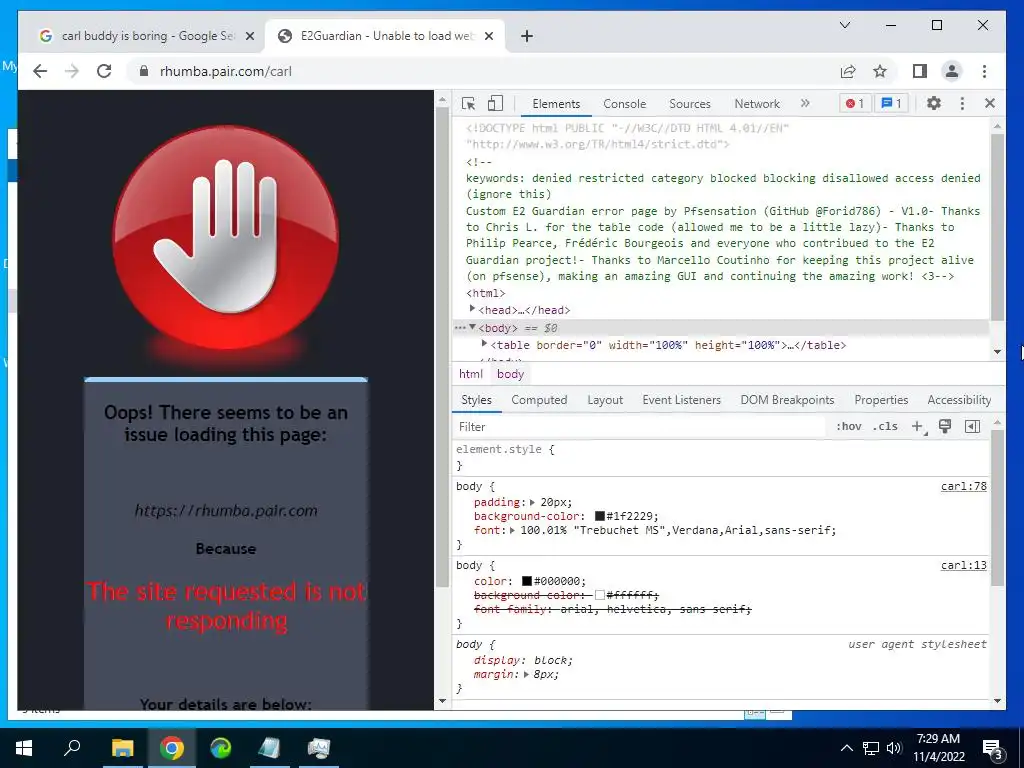
Task: Open a new browser tab
Action: click(527, 36)
